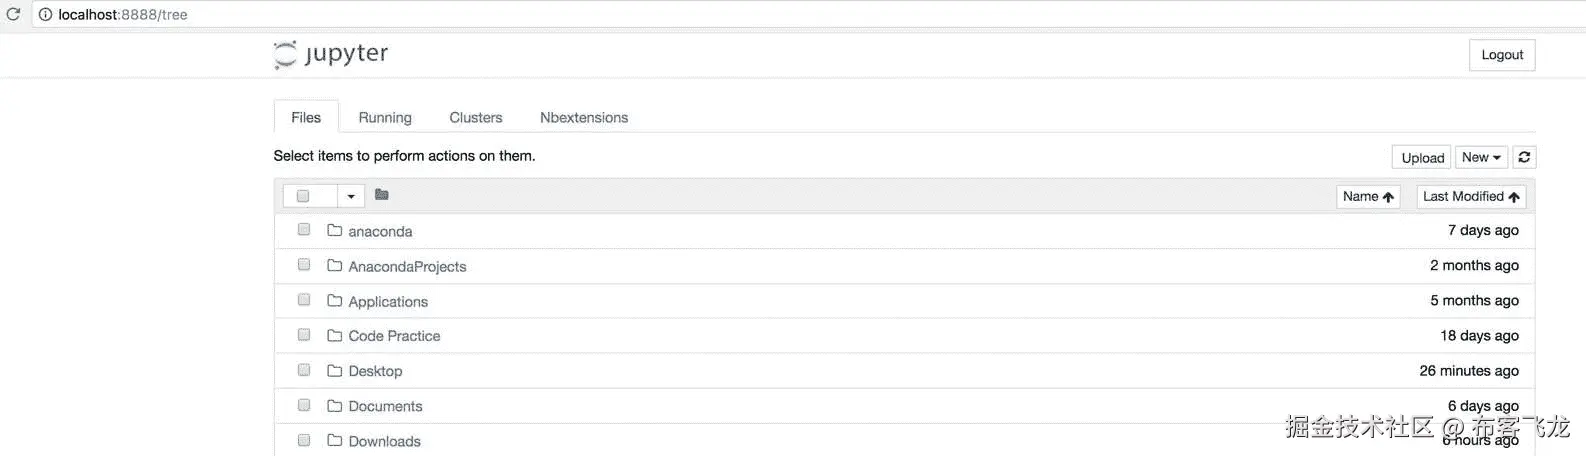1586x456 pixels.
Task: Check the AnacondaProjects folder checkbox
Action: pos(304,265)
